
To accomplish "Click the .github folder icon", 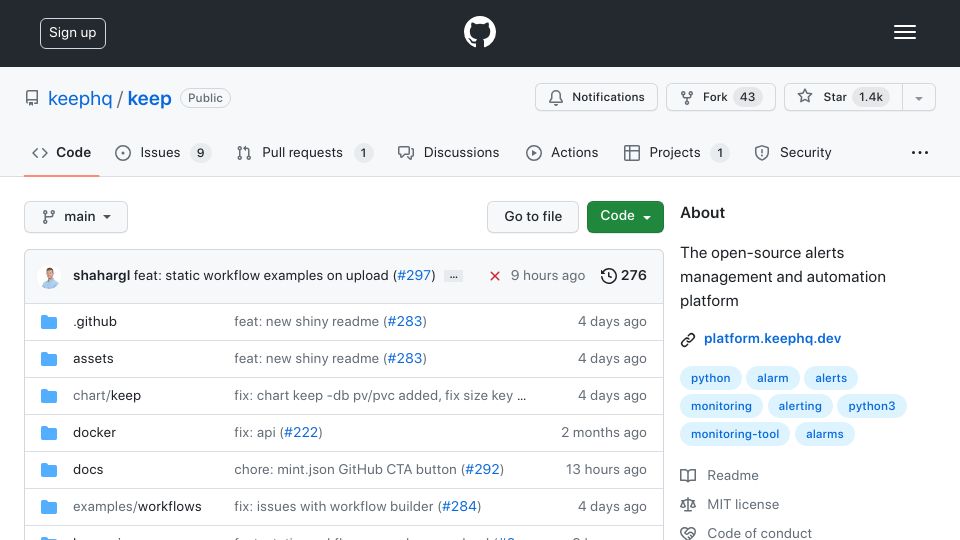I will click(x=49, y=322).
